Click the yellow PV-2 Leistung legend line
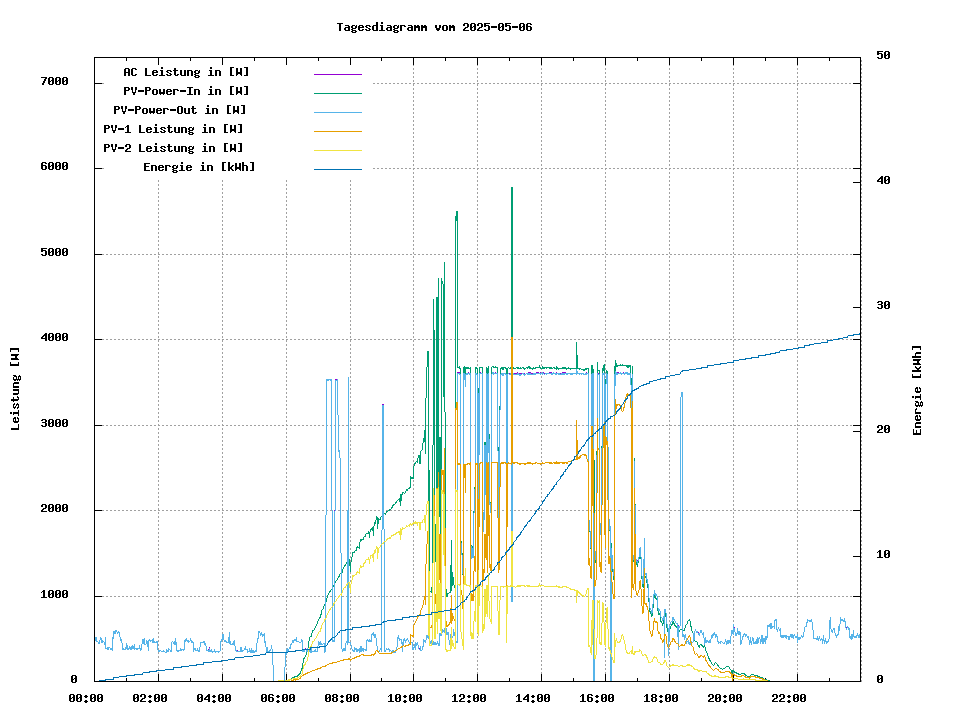This screenshot has width=960, height=720. coord(337,150)
